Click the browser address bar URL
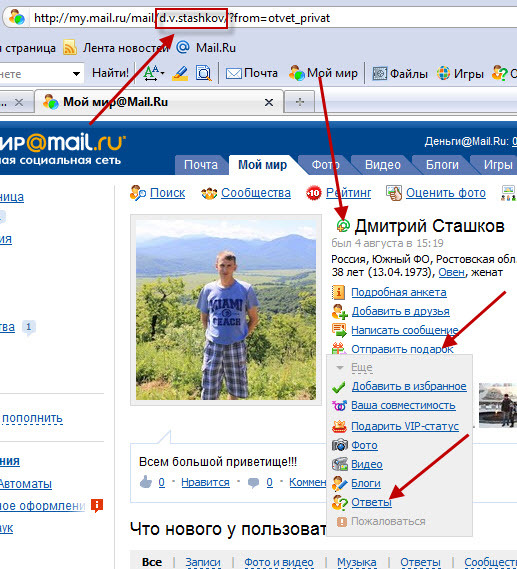517x569 pixels. tap(182, 18)
